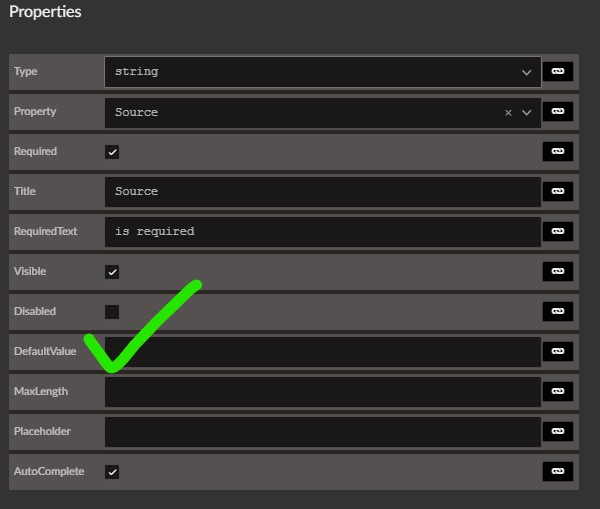Uncheck the Visible checkbox

coord(112,272)
